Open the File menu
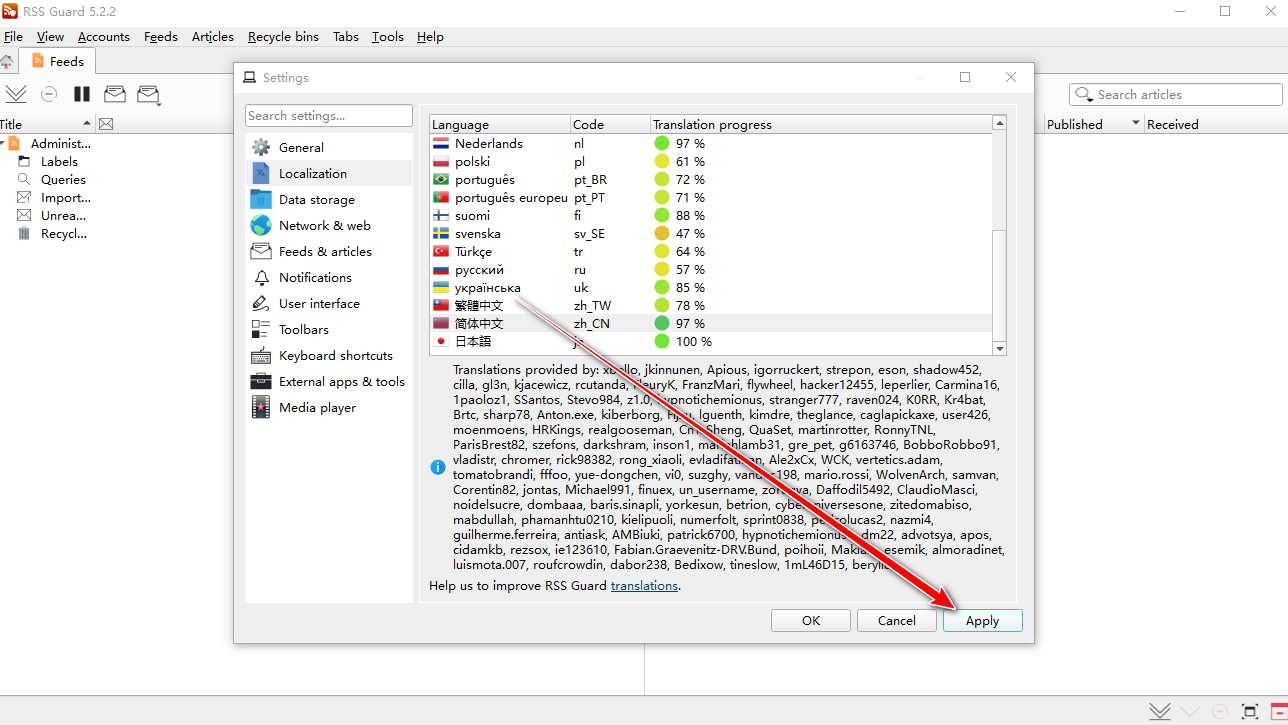This screenshot has width=1288, height=725. point(13,37)
